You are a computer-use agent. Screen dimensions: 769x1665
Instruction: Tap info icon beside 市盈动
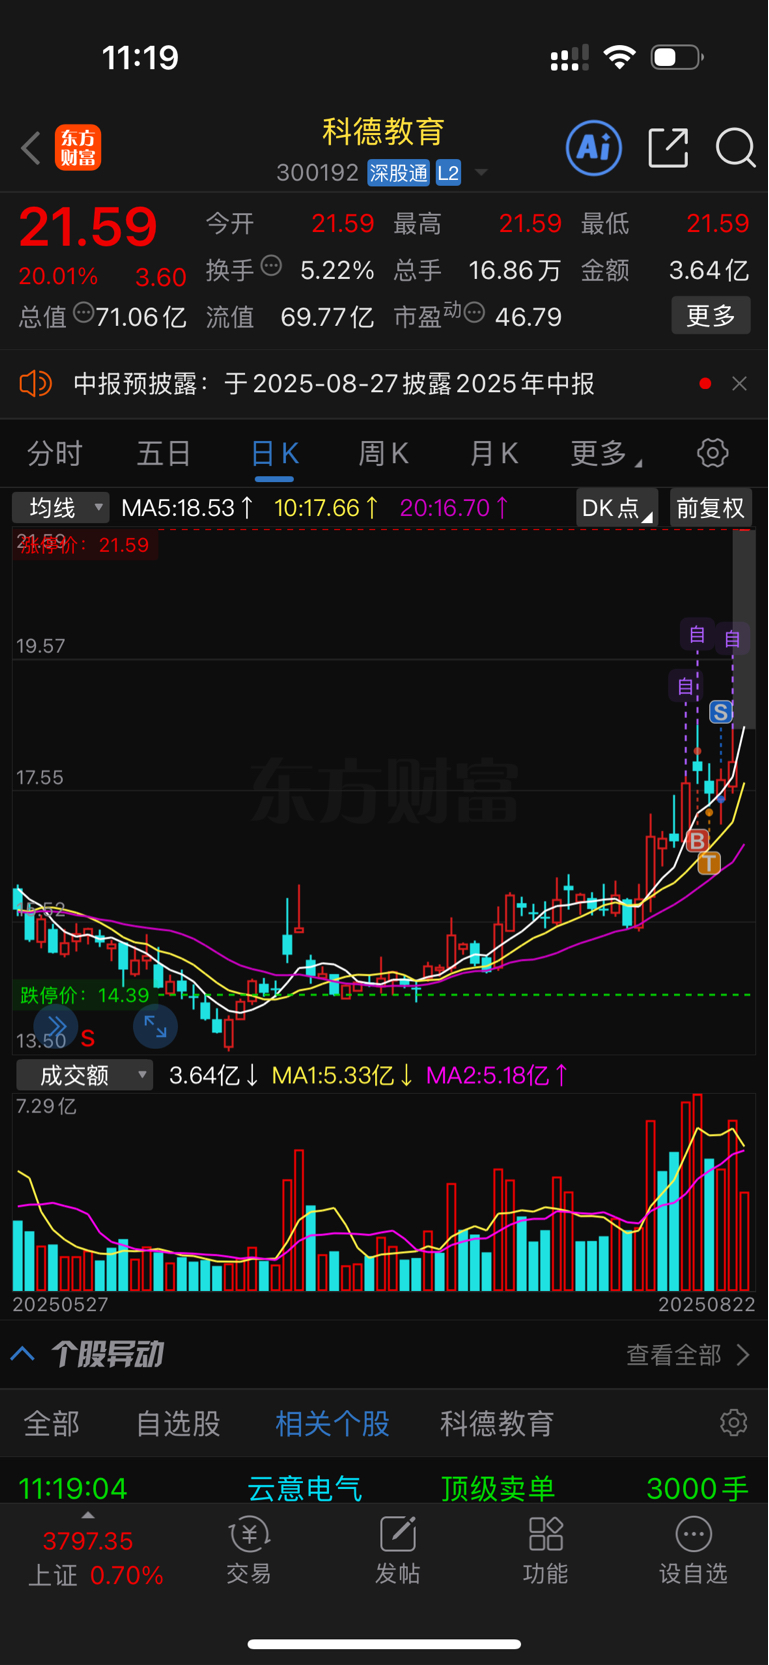point(474,313)
